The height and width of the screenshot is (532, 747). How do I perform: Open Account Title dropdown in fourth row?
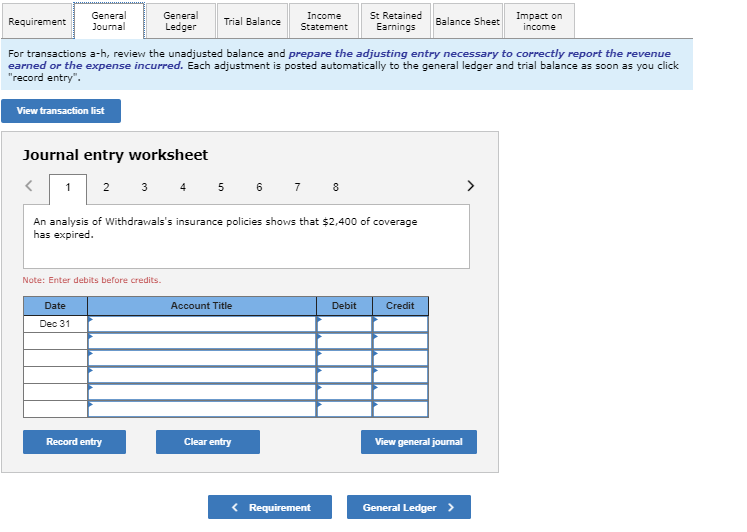coord(202,375)
